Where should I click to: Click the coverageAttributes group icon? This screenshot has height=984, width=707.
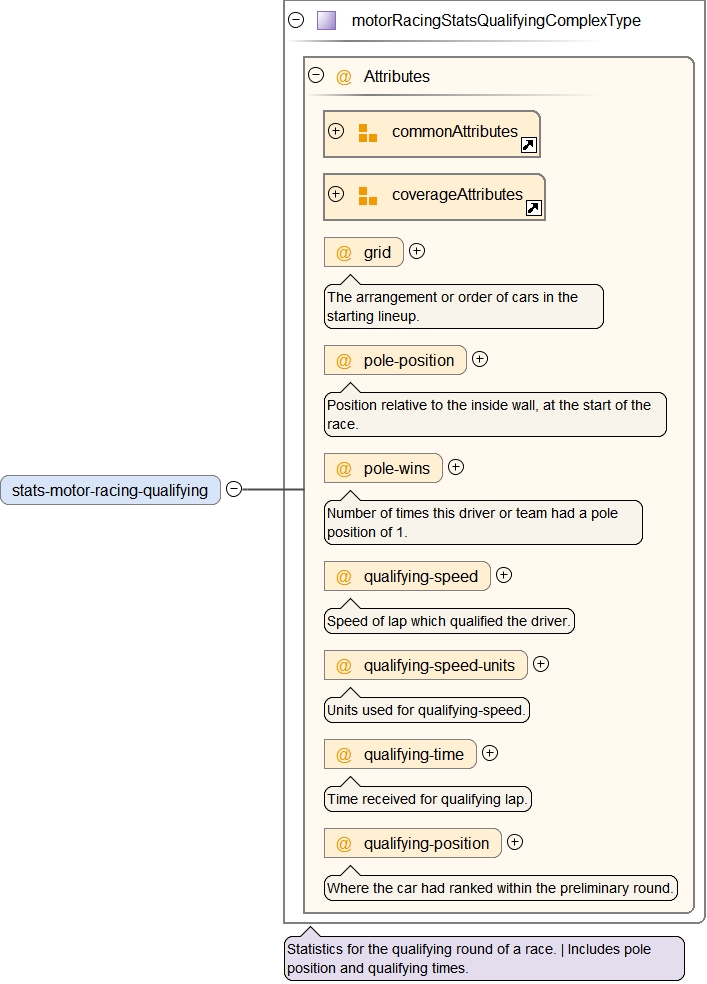pyautogui.click(x=368, y=195)
